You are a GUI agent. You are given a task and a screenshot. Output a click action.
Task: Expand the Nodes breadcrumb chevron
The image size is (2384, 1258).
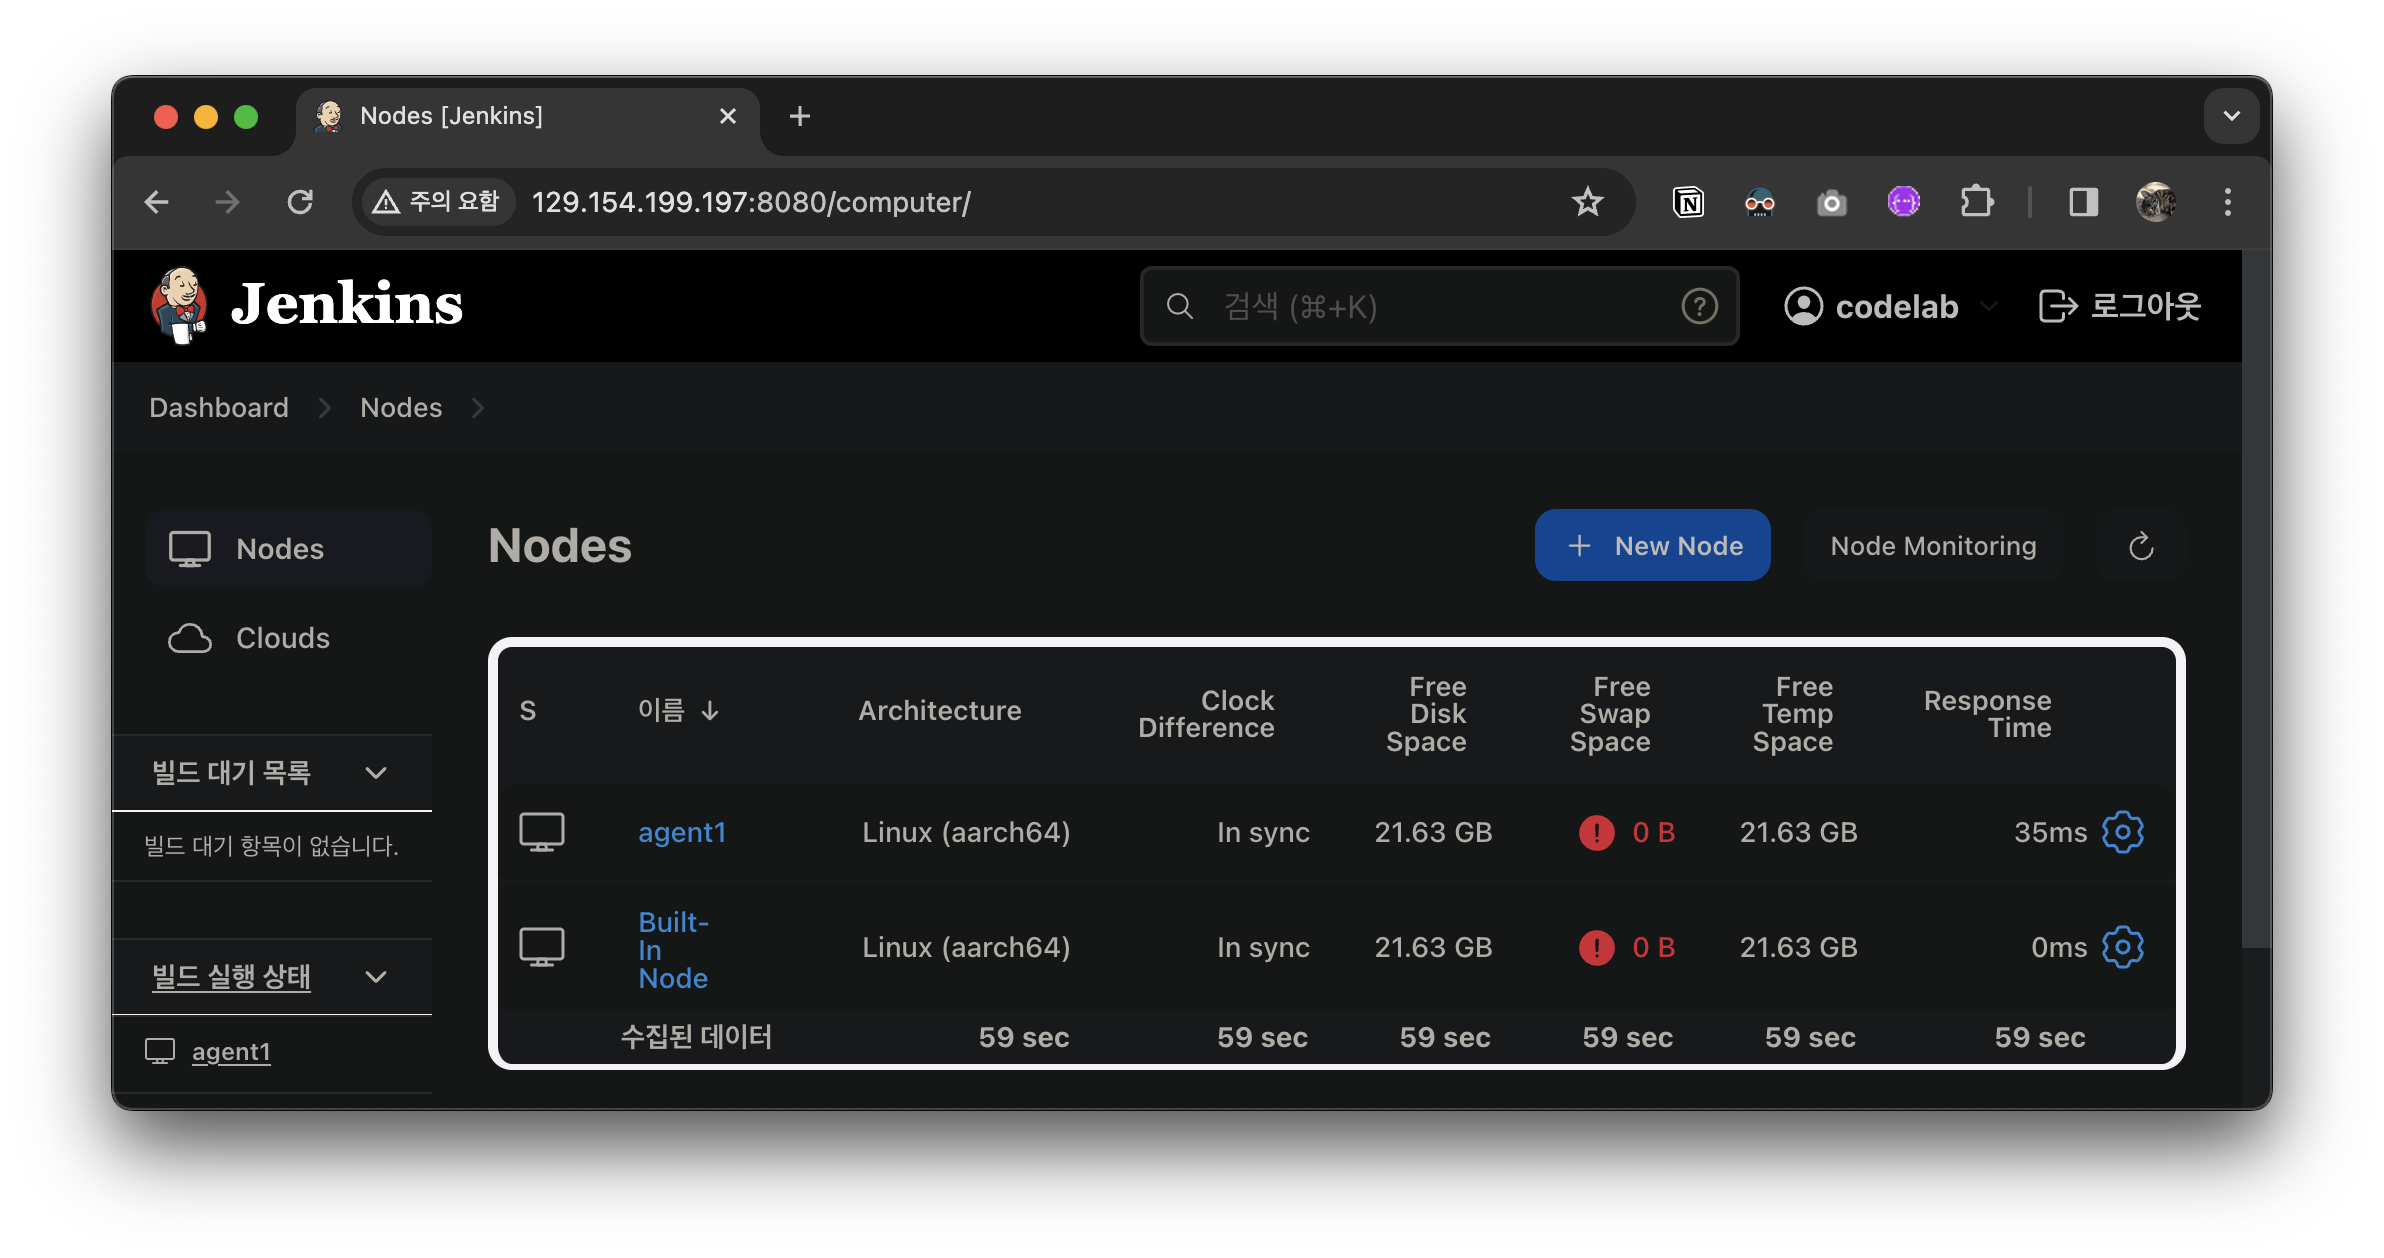478,408
